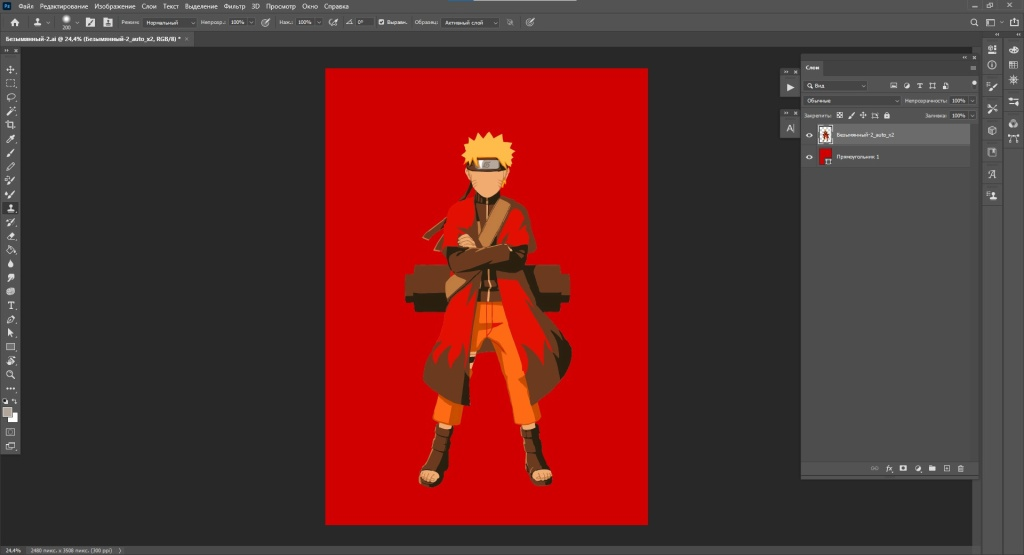Close the Безымянный-2.ai document tab
The image size is (1024, 555).
pos(186,39)
